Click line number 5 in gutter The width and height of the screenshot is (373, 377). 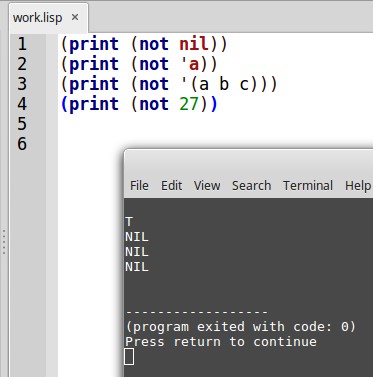pyautogui.click(x=22, y=124)
